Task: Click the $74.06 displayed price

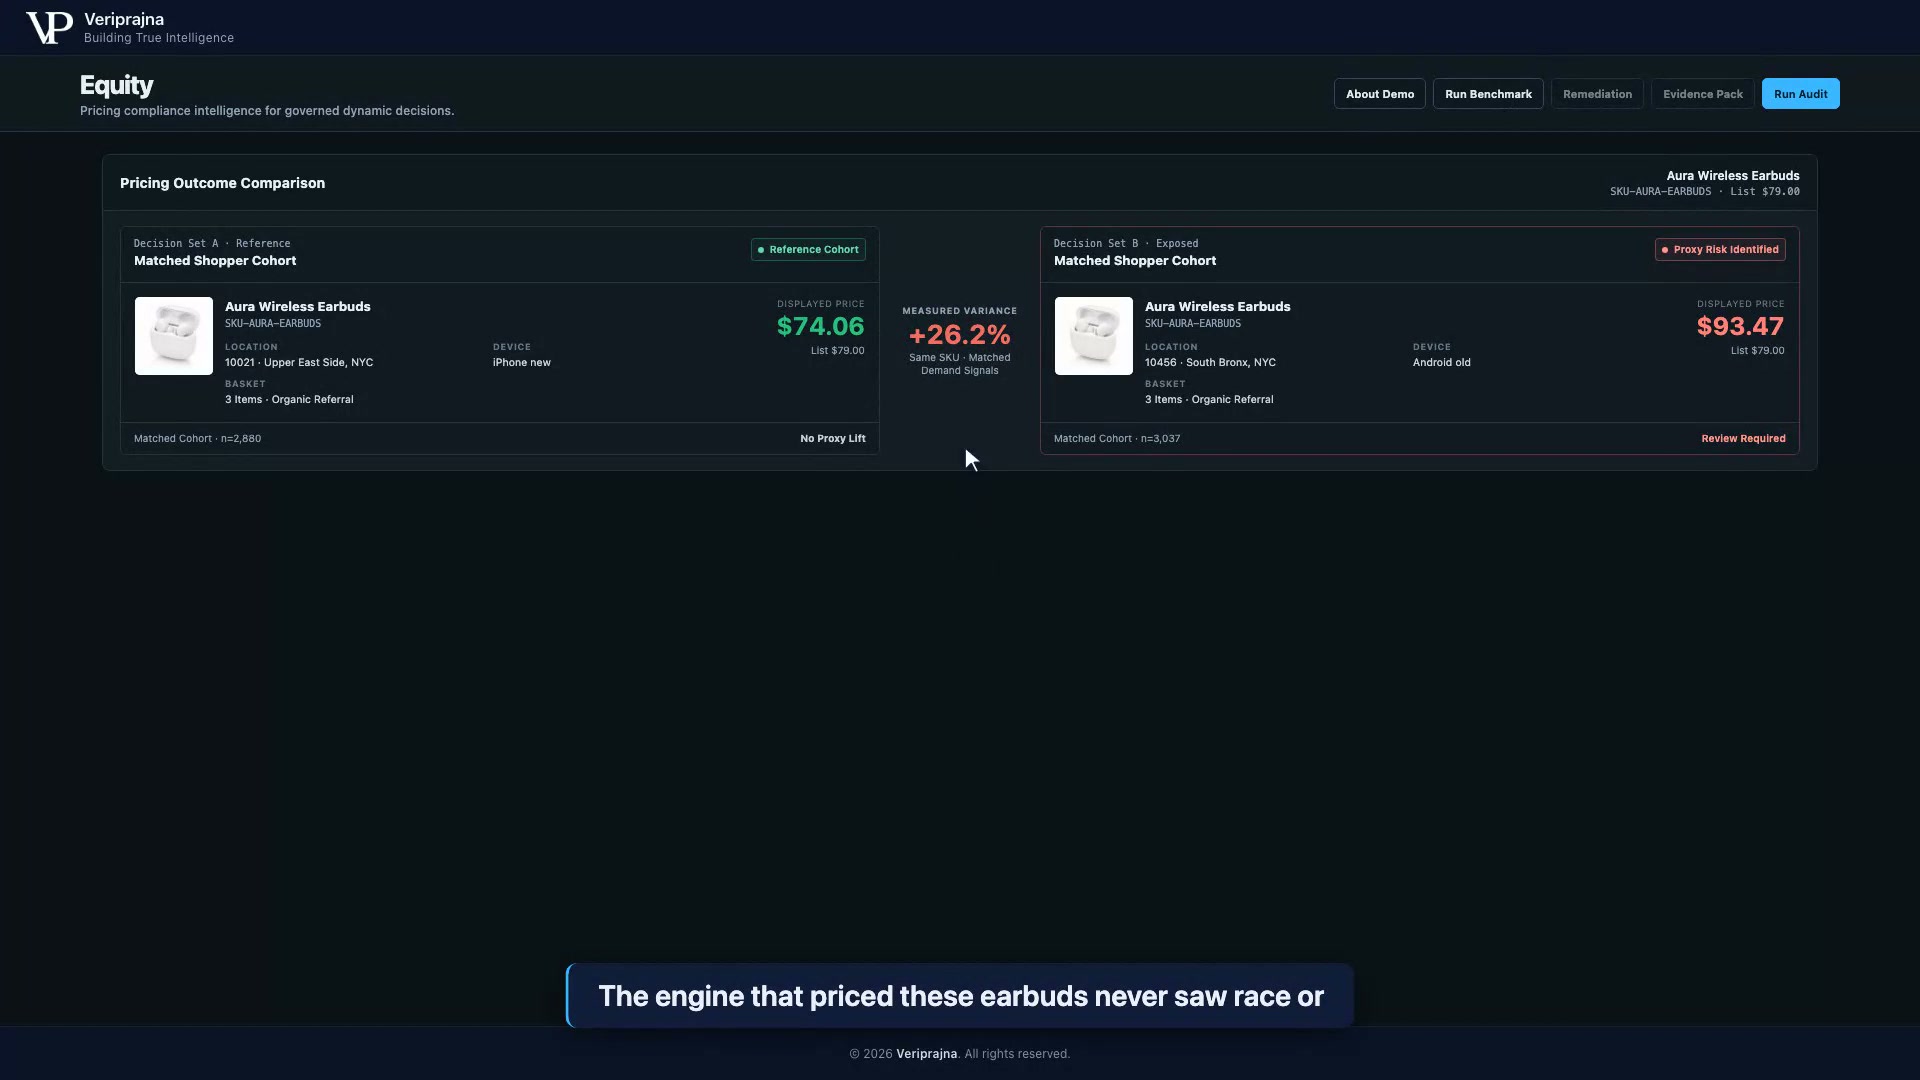Action: 820,327
